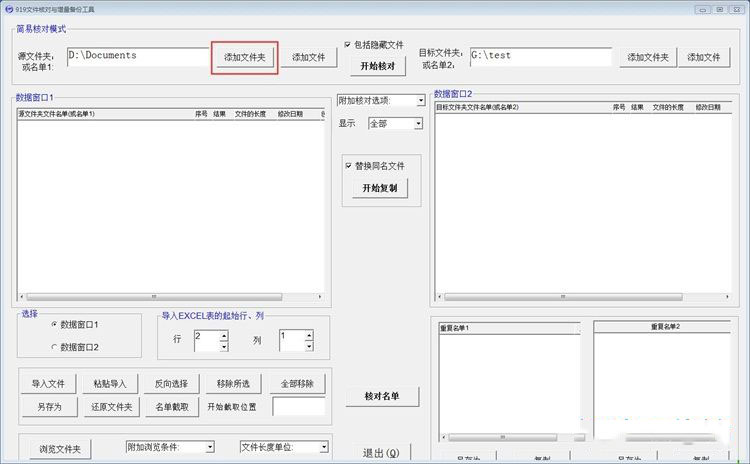Decrease 列 value with down arrow
Viewport: 750px width, 464px height.
click(x=309, y=346)
